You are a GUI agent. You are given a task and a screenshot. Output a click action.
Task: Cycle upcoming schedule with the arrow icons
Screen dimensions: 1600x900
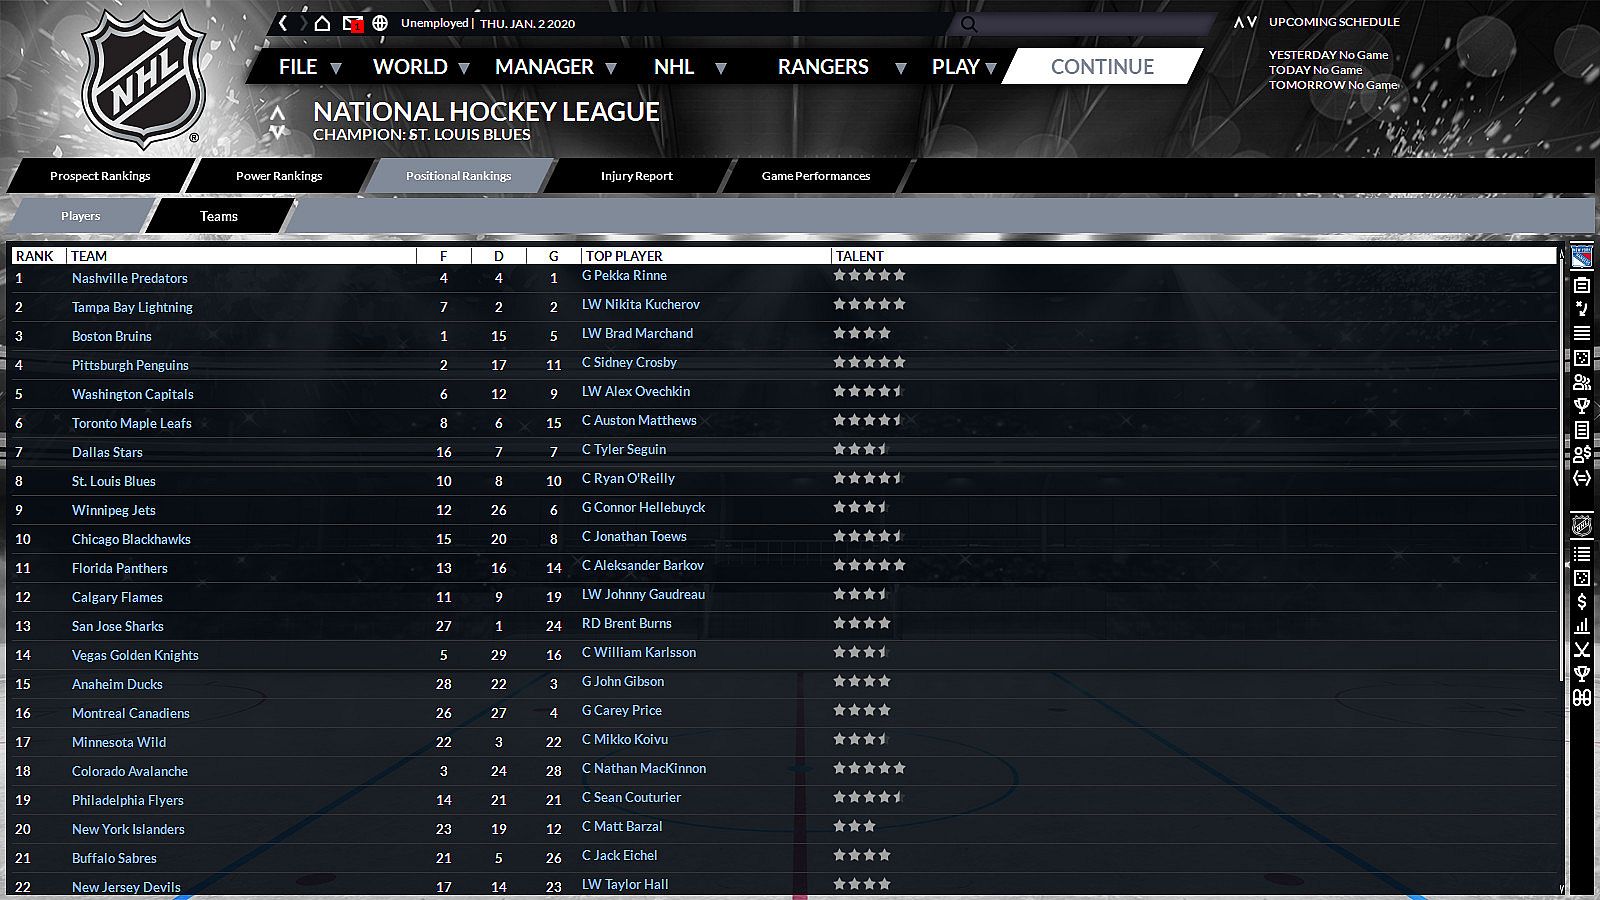pyautogui.click(x=1245, y=22)
